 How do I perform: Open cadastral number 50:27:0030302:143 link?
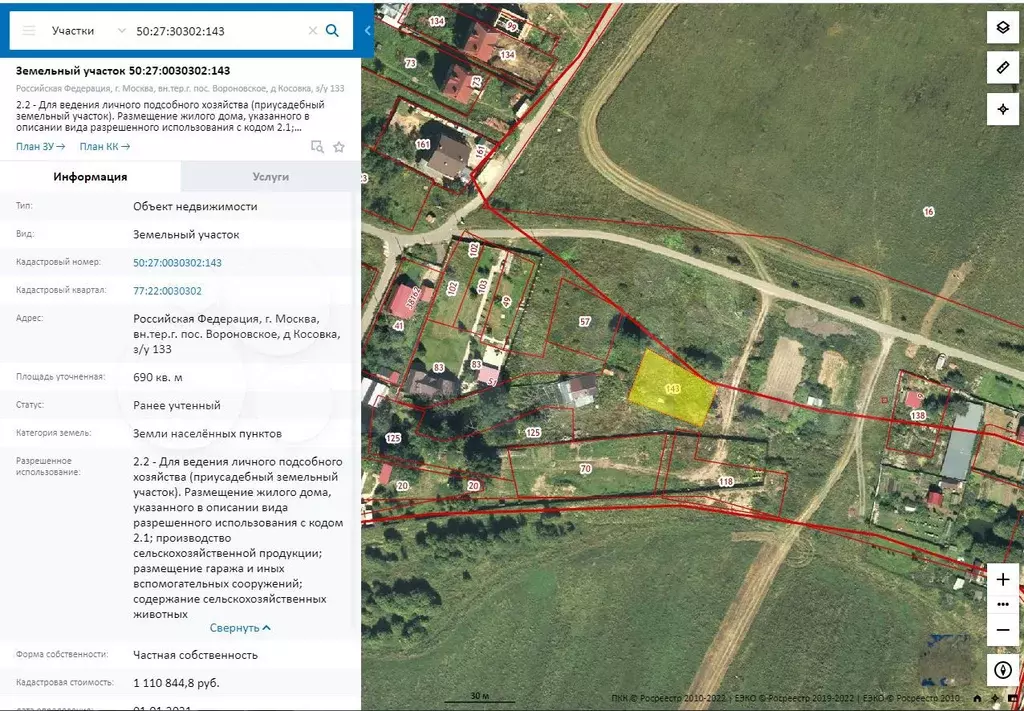pos(177,263)
